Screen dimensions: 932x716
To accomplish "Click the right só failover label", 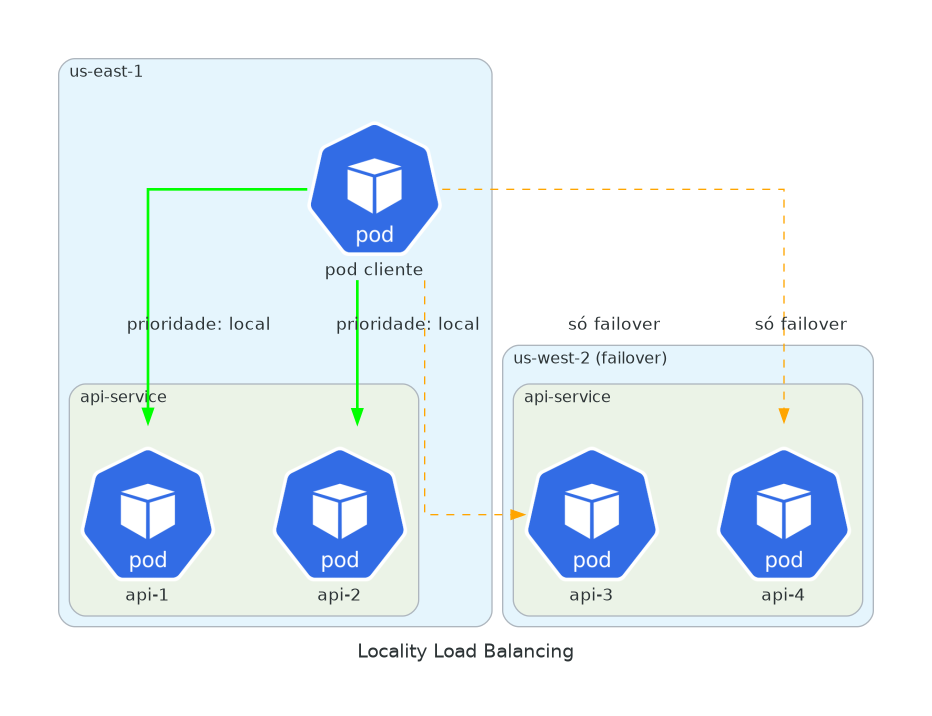I will click(x=800, y=323).
